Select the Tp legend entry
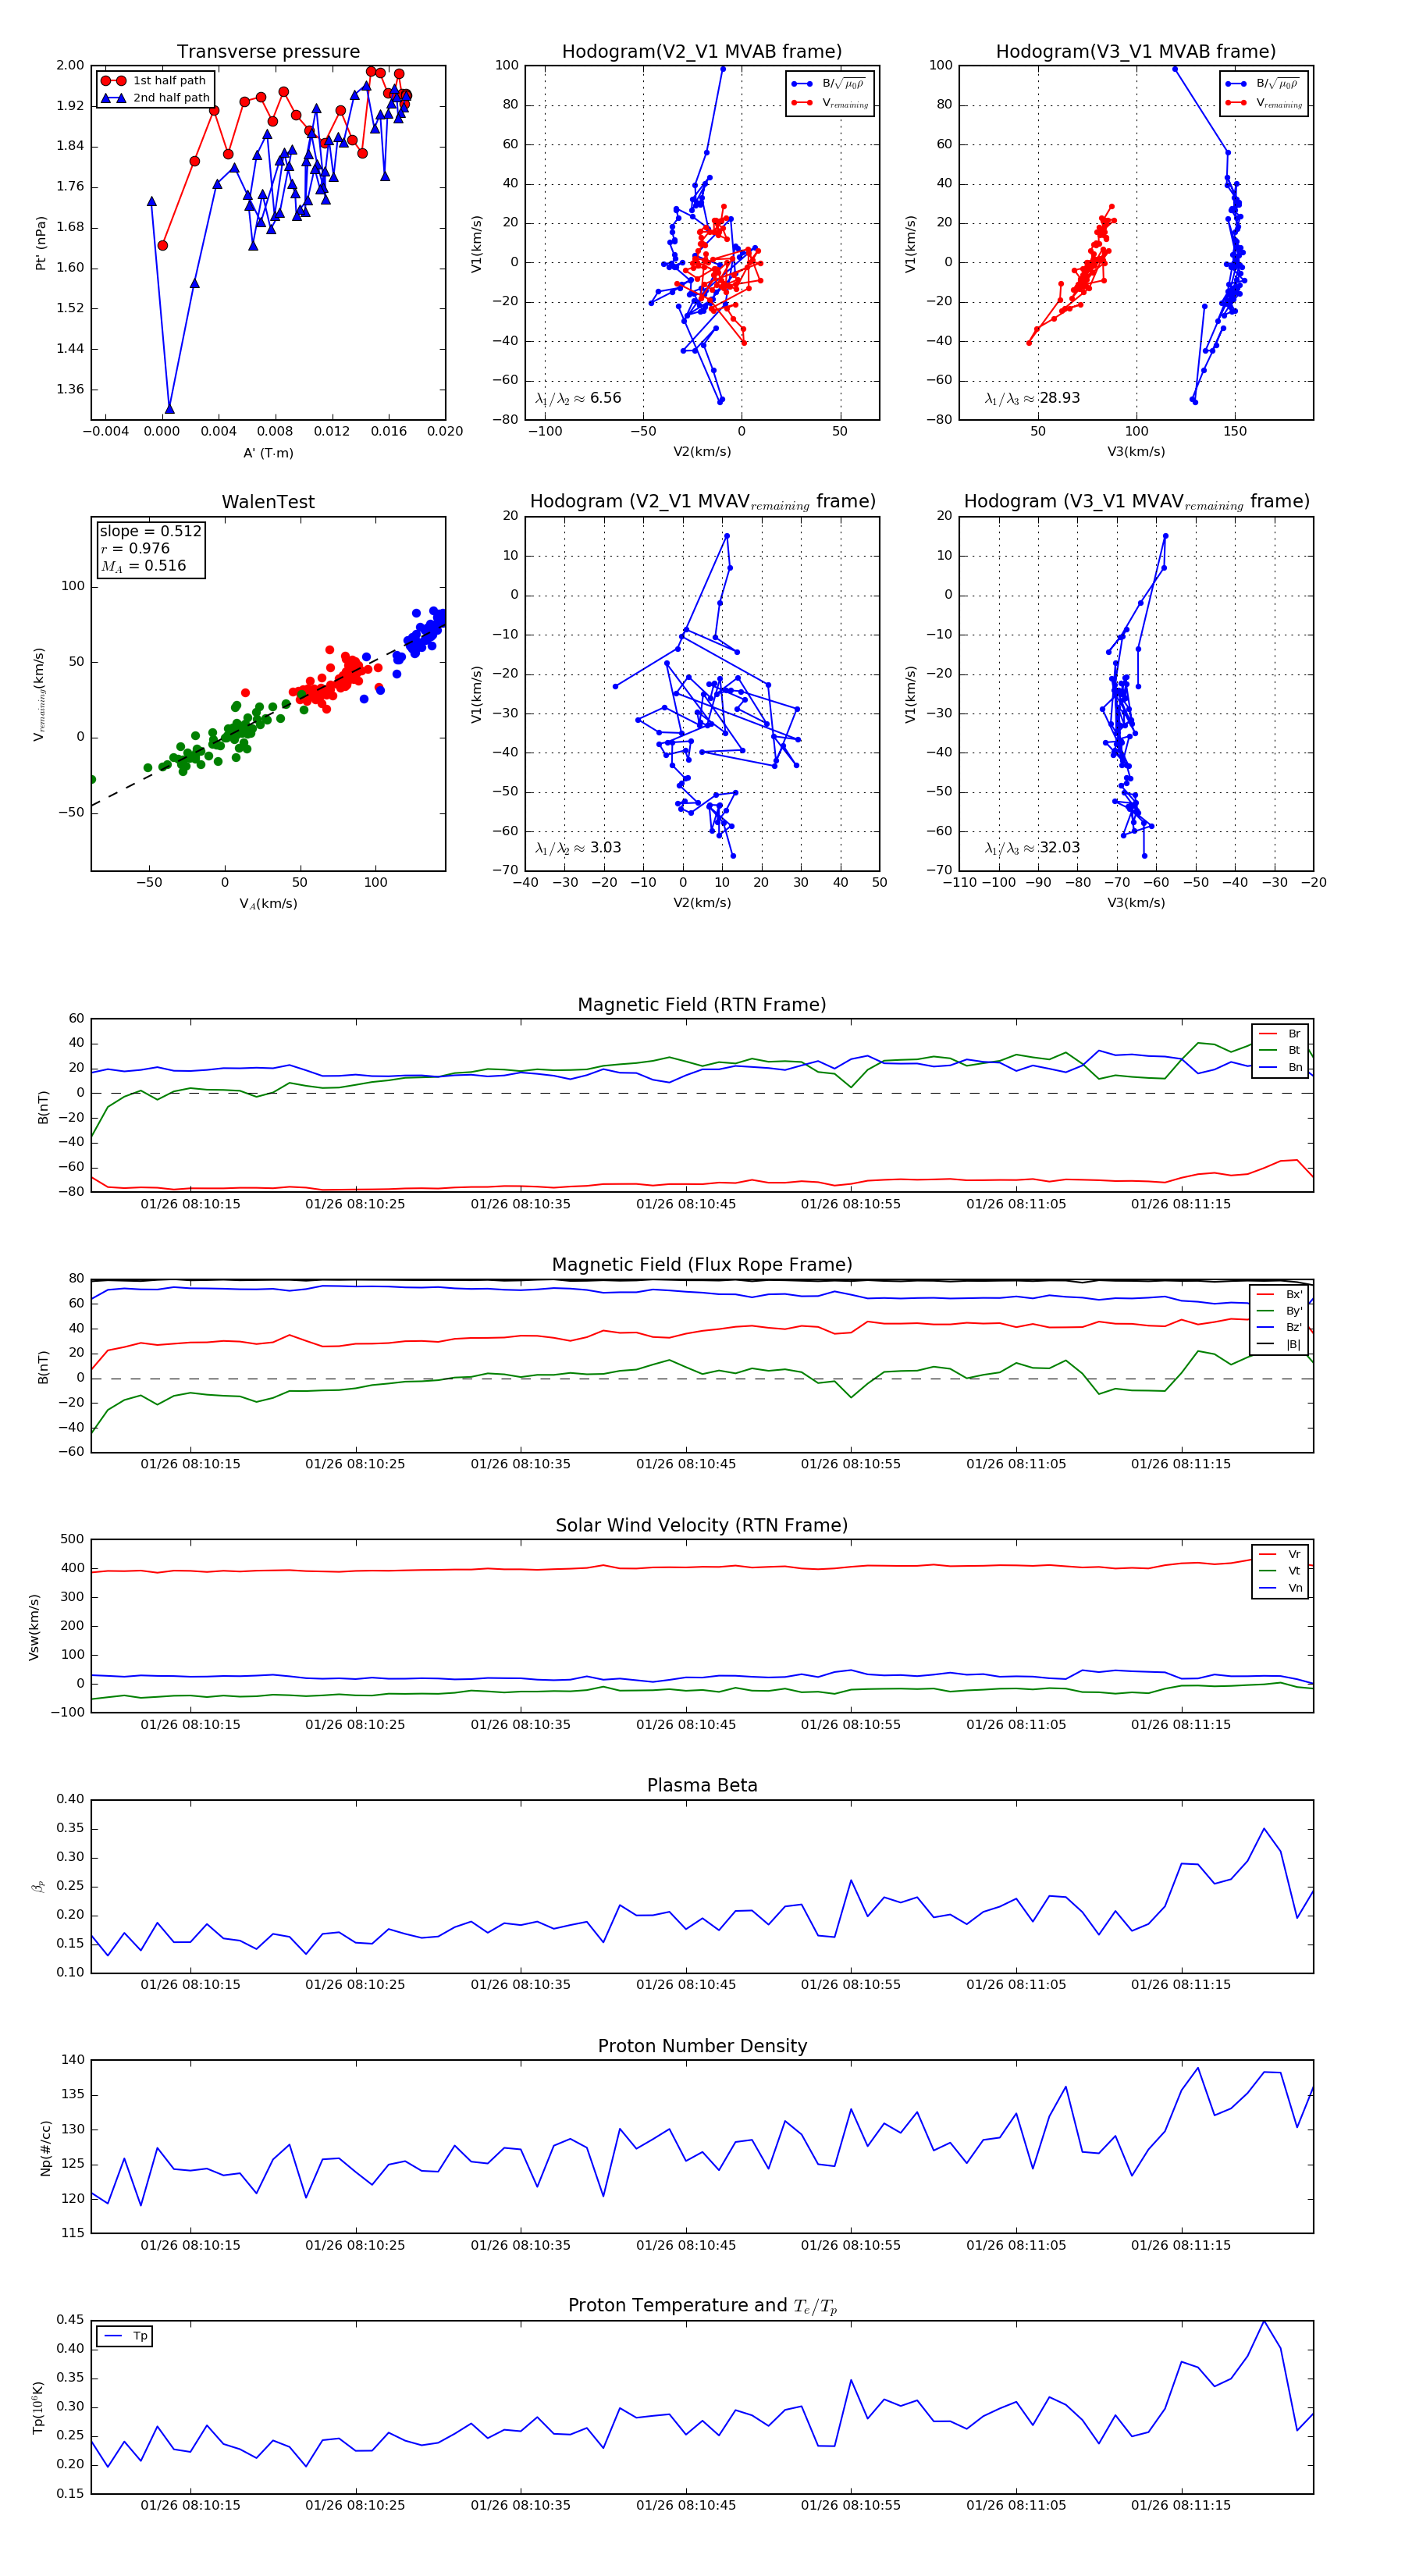 [125, 2337]
